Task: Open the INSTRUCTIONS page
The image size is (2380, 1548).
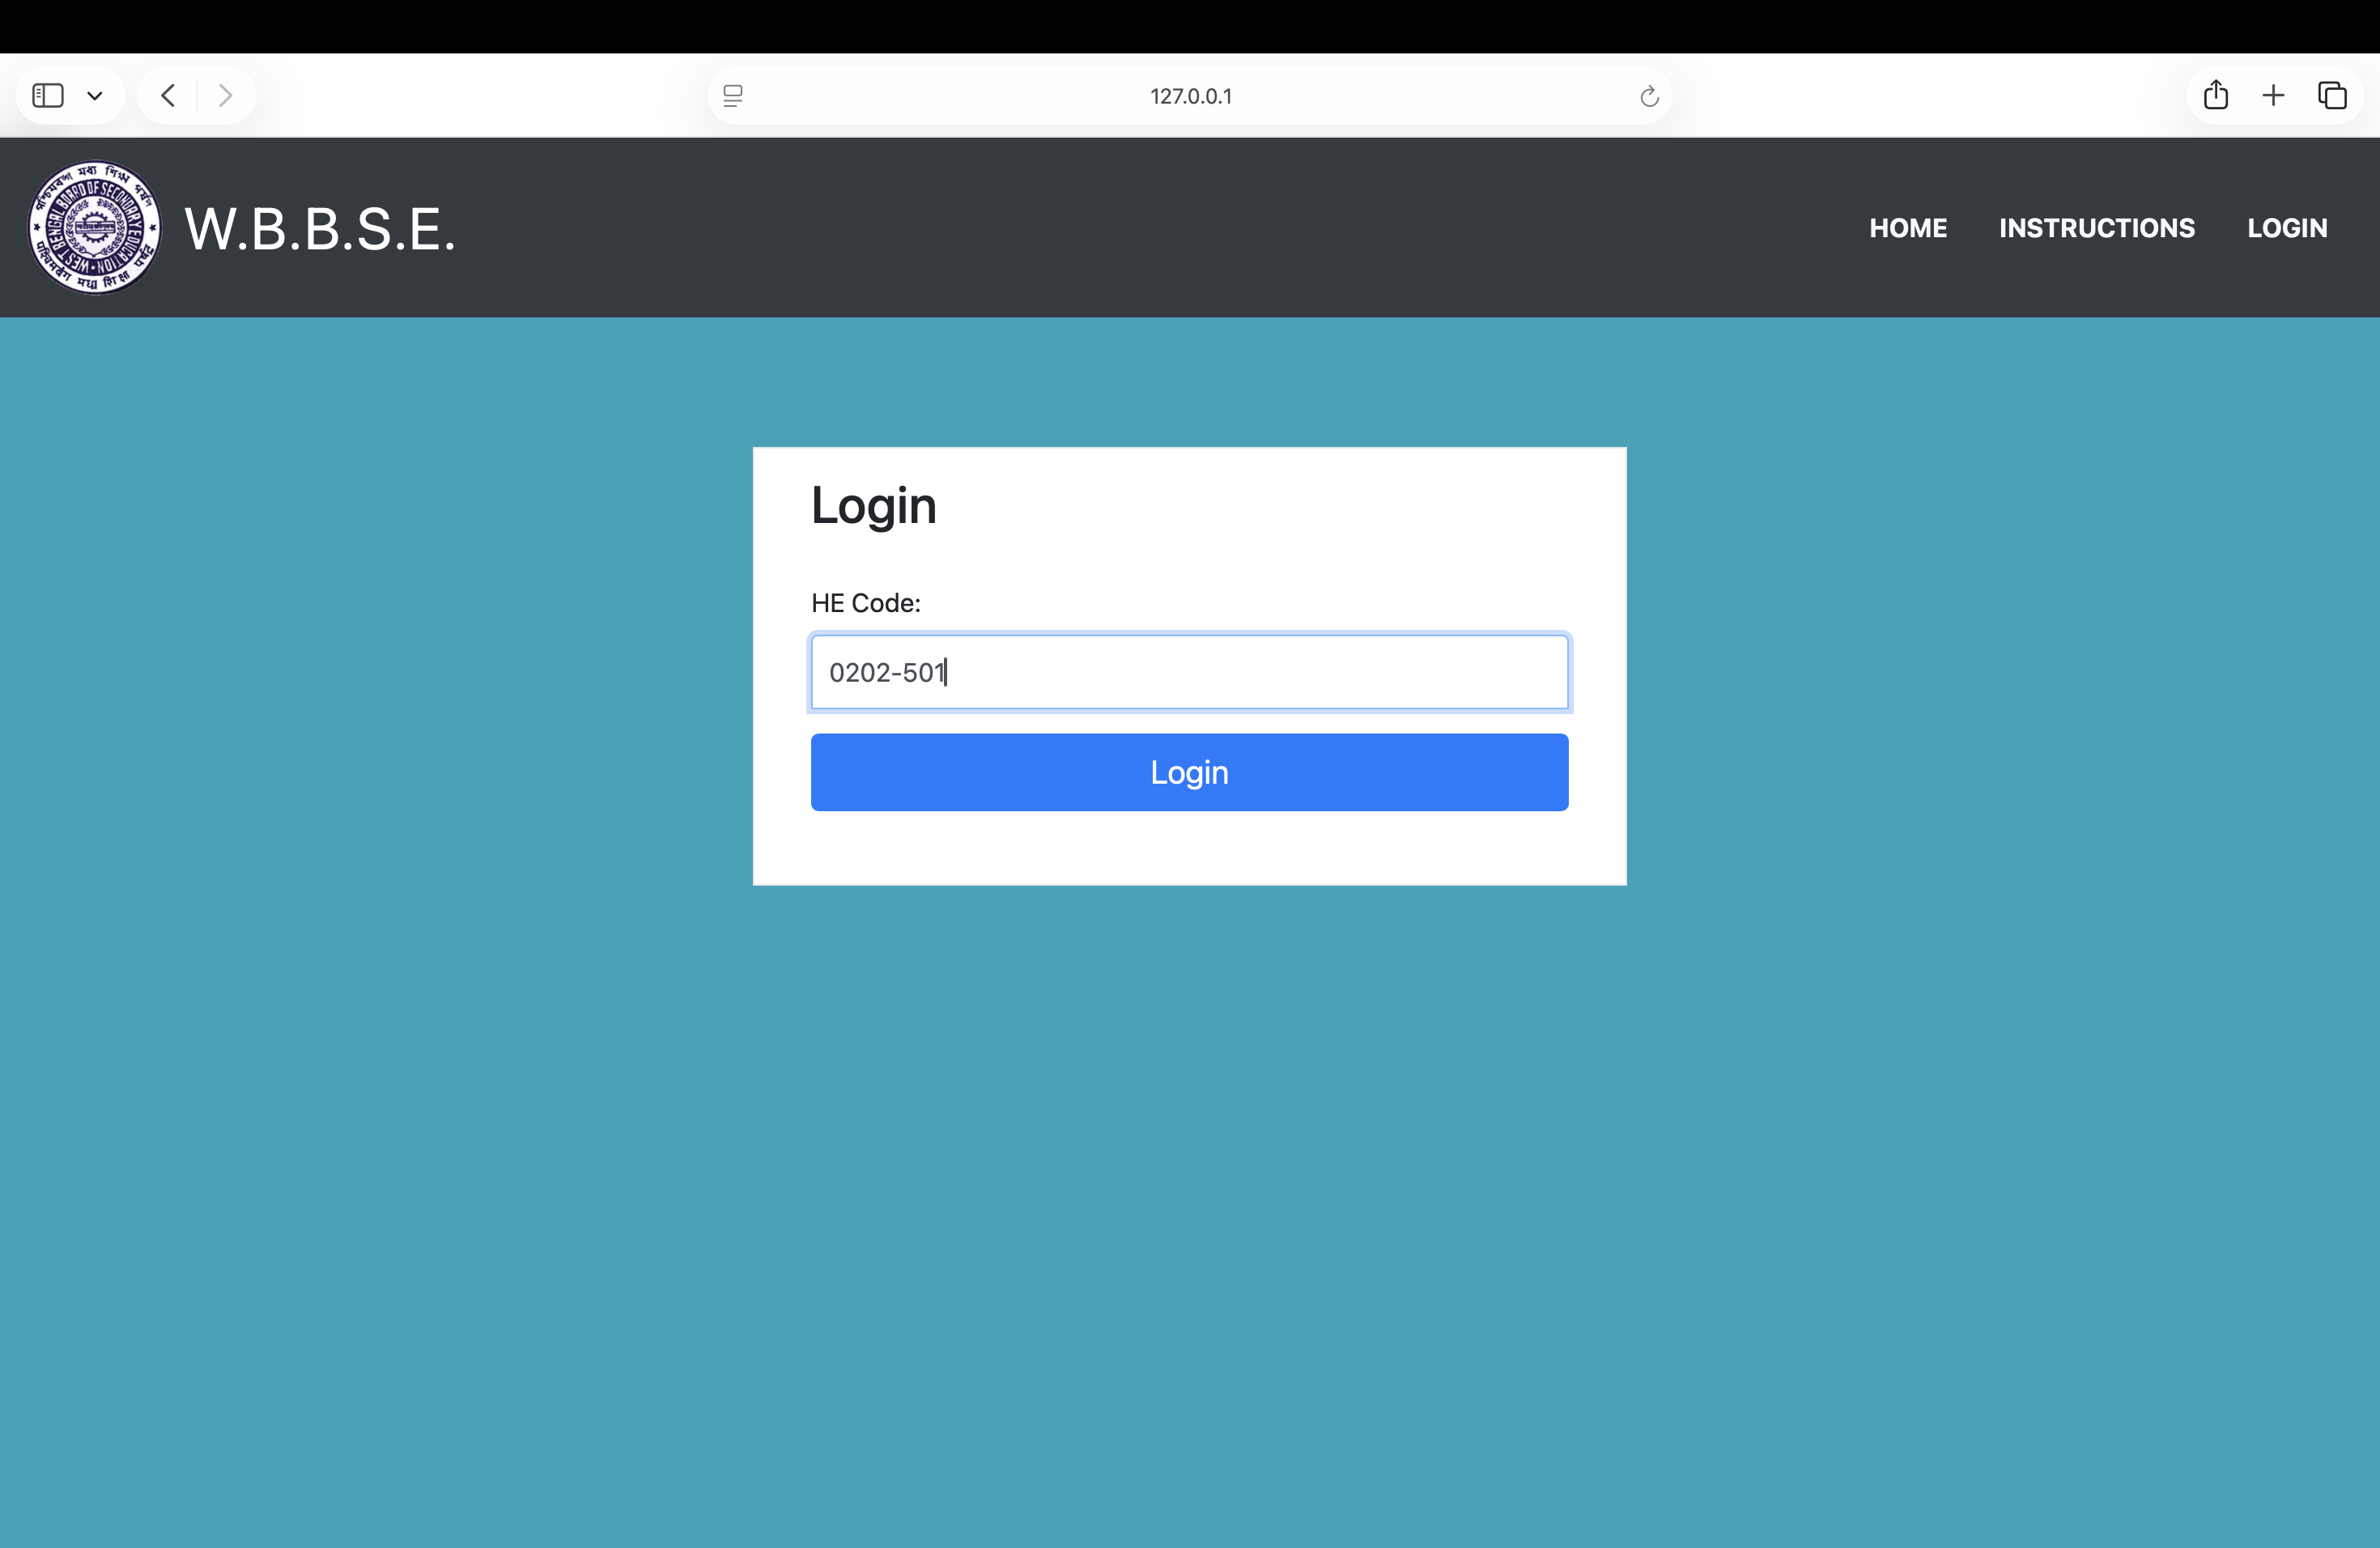Action: pyautogui.click(x=2096, y=227)
